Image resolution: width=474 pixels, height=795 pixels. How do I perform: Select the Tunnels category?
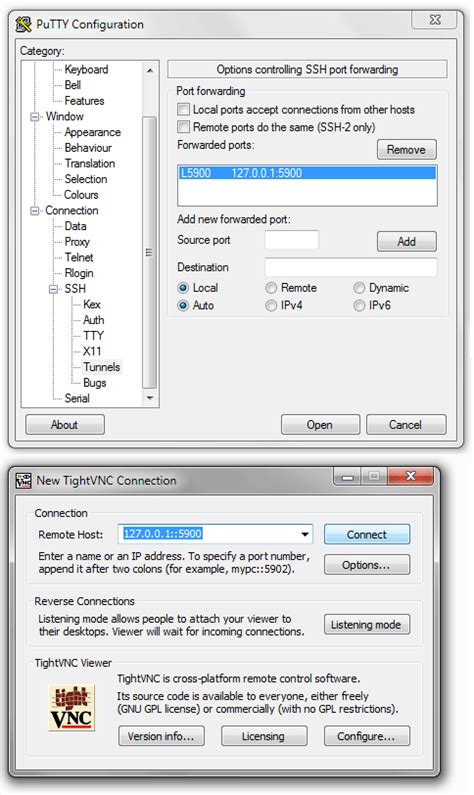(101, 367)
